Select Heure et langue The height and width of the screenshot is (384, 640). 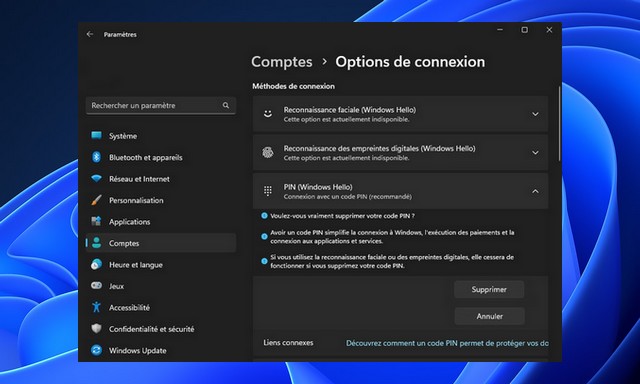tap(161, 265)
